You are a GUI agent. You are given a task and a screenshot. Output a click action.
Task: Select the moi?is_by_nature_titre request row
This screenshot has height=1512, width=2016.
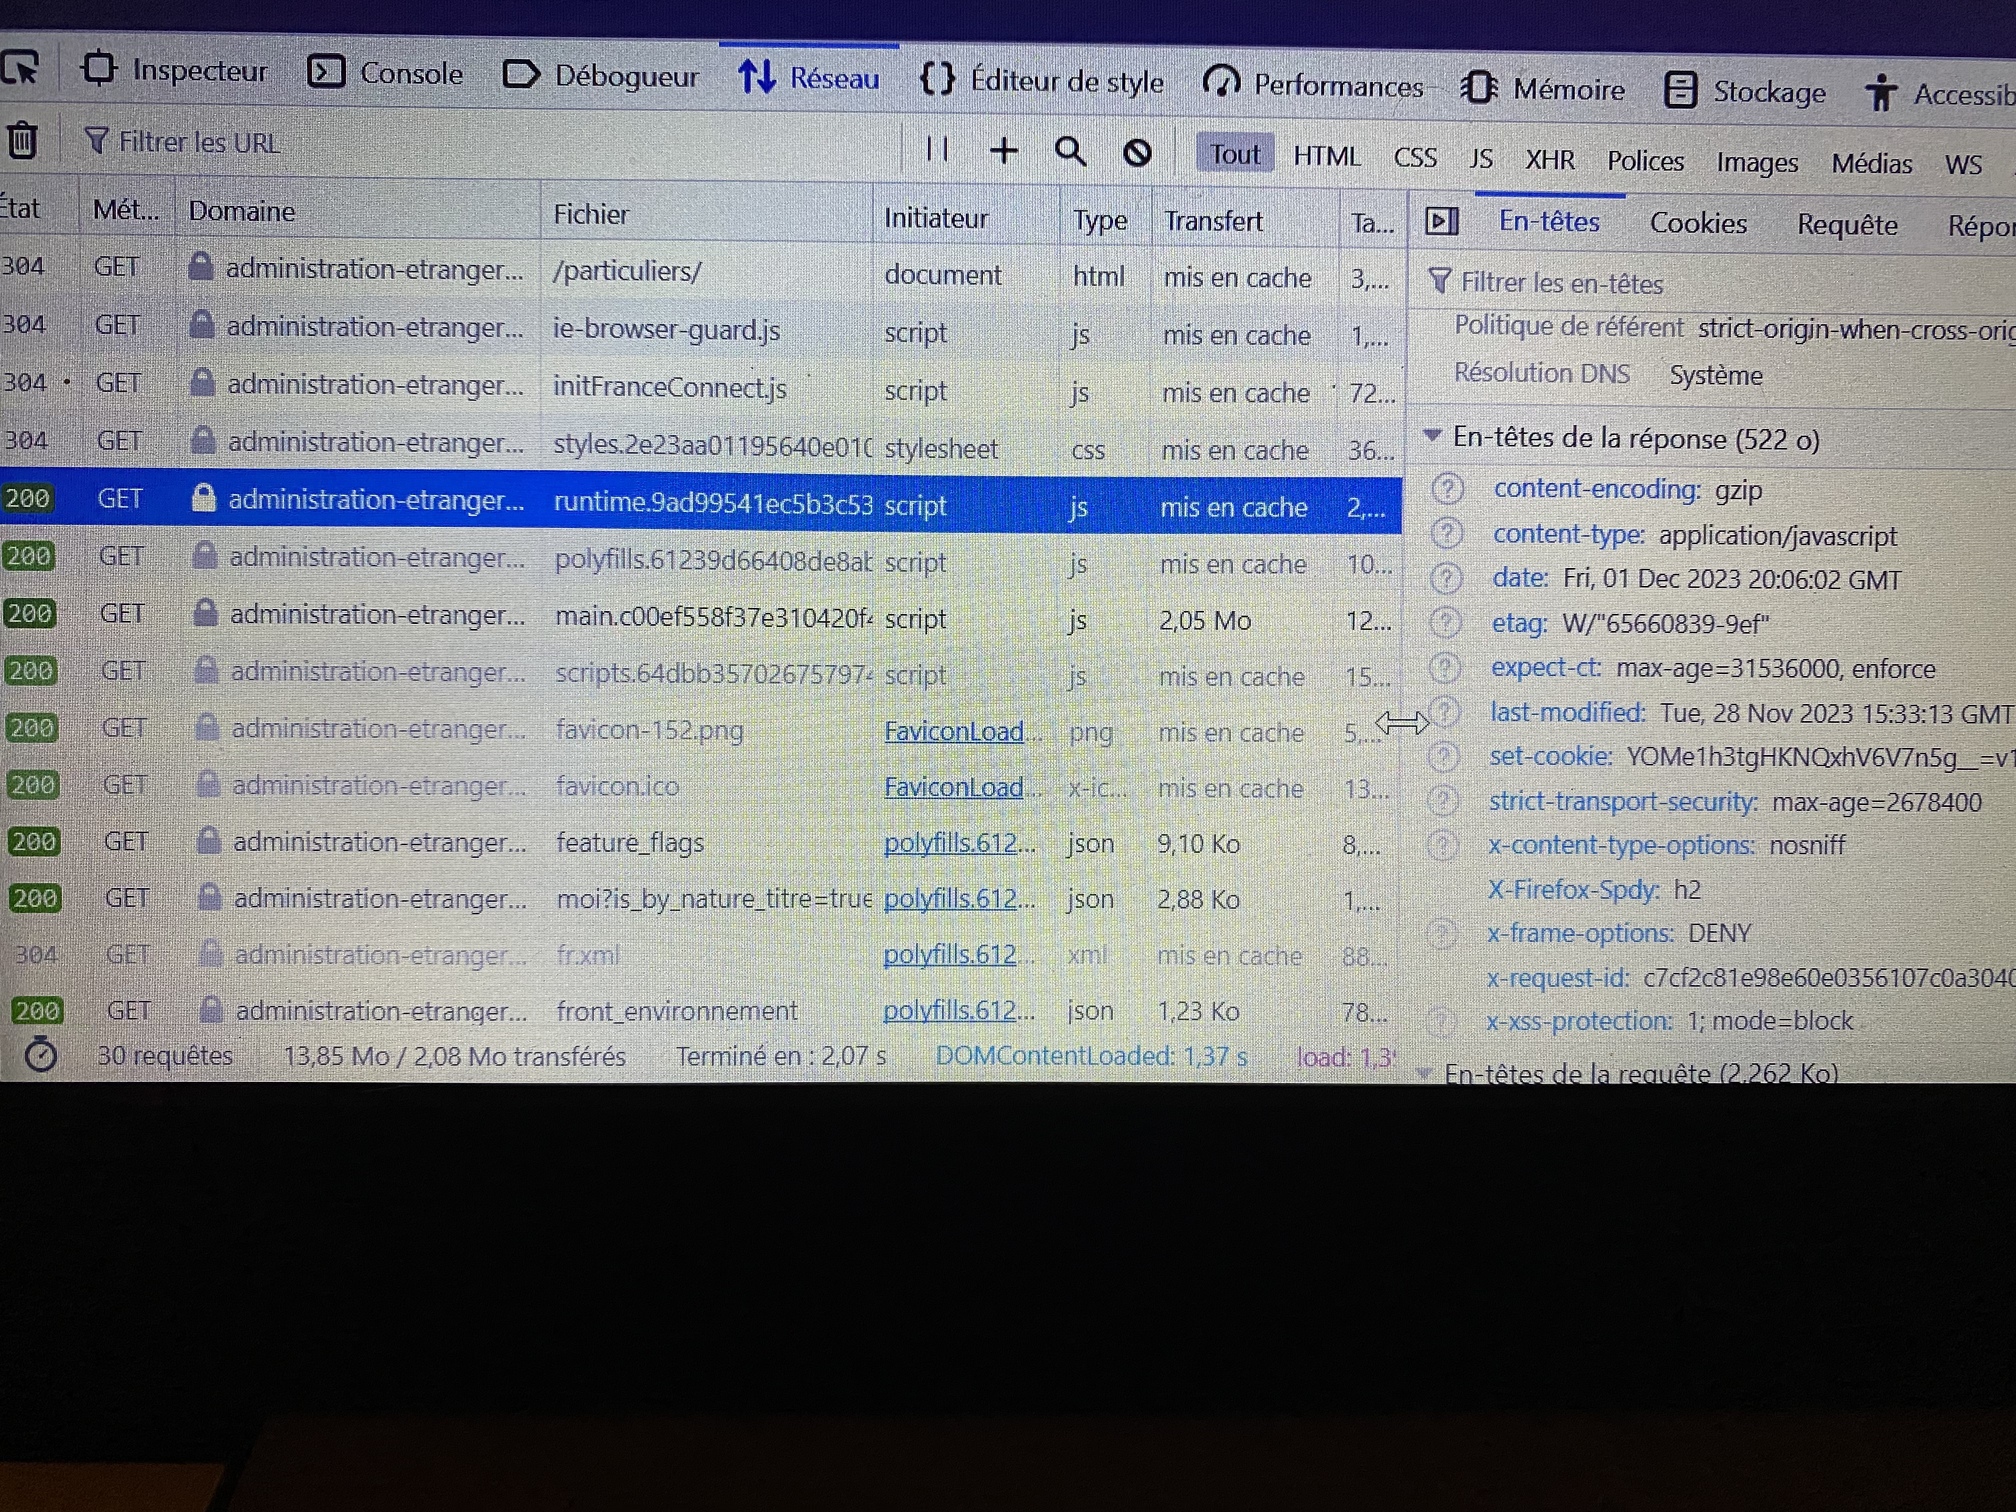tap(700, 898)
